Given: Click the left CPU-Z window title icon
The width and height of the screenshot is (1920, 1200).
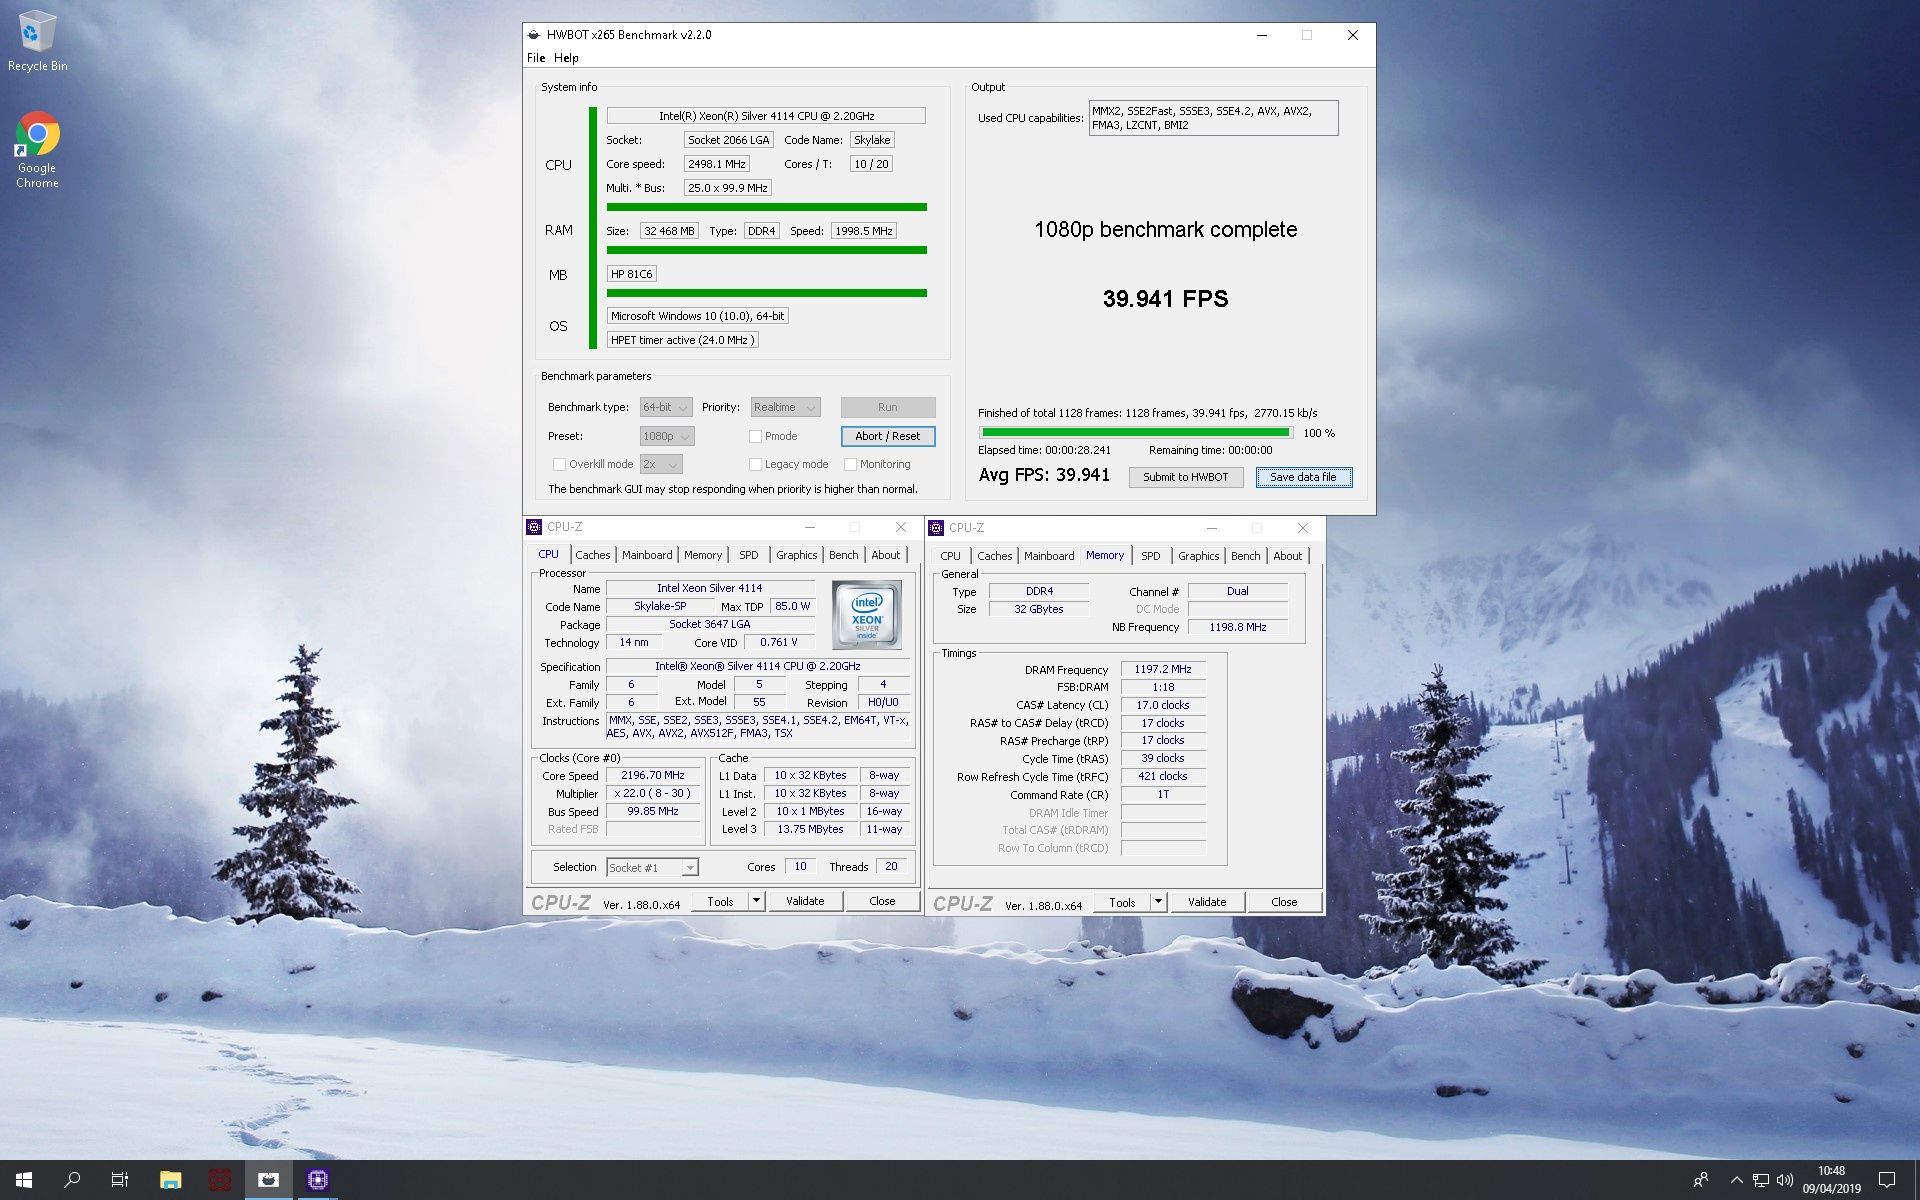Looking at the screenshot, I should point(535,527).
